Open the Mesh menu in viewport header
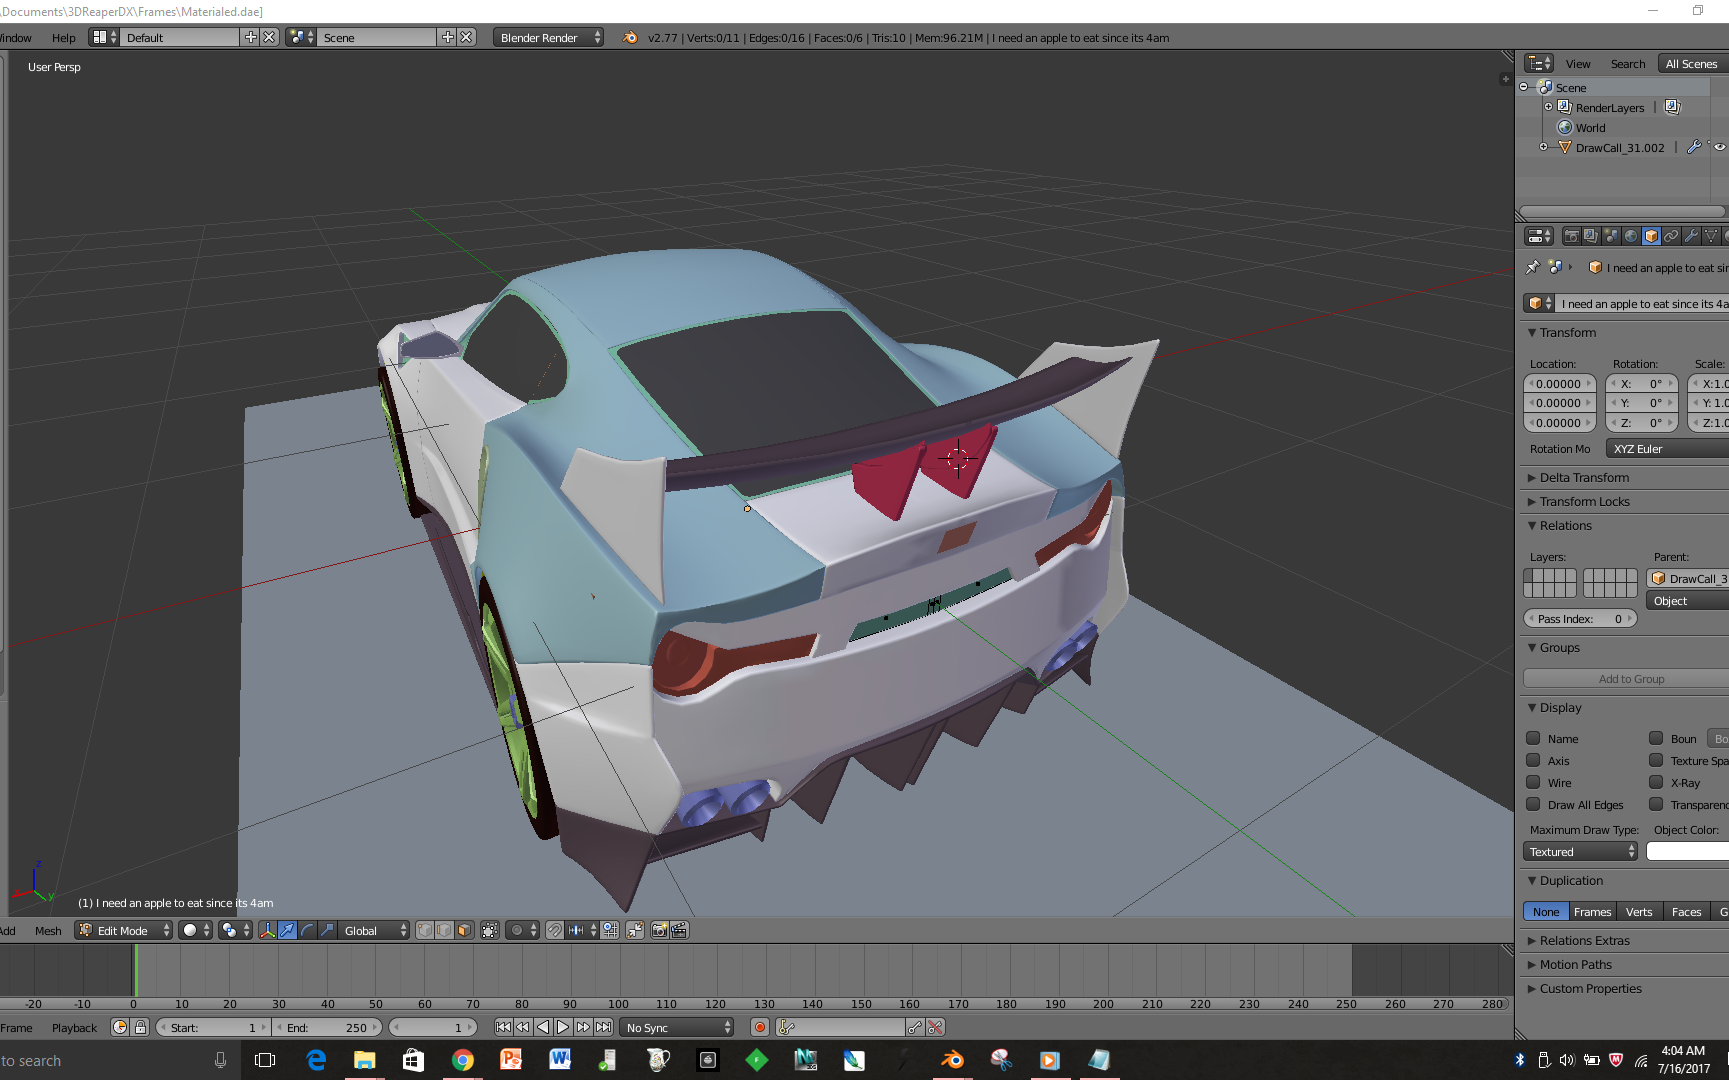The image size is (1729, 1080). (x=48, y=931)
